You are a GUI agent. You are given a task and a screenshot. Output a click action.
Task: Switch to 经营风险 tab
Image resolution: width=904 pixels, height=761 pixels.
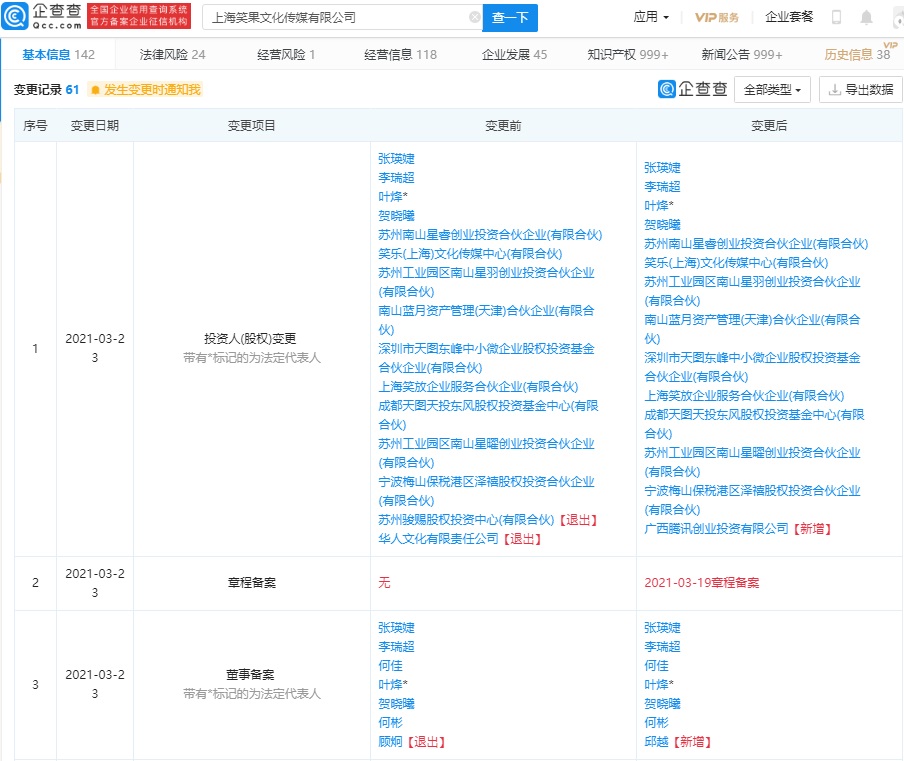(286, 55)
